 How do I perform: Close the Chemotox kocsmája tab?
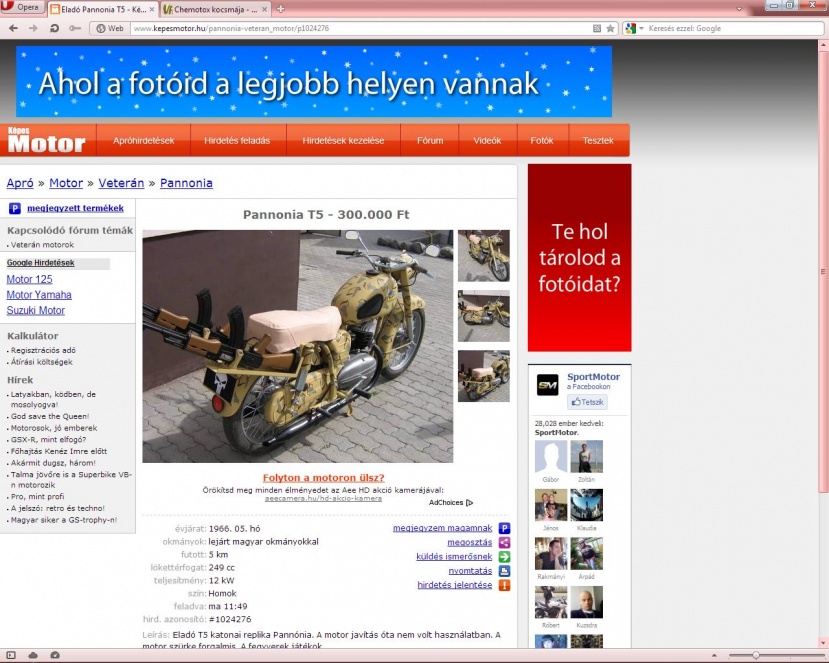click(265, 8)
